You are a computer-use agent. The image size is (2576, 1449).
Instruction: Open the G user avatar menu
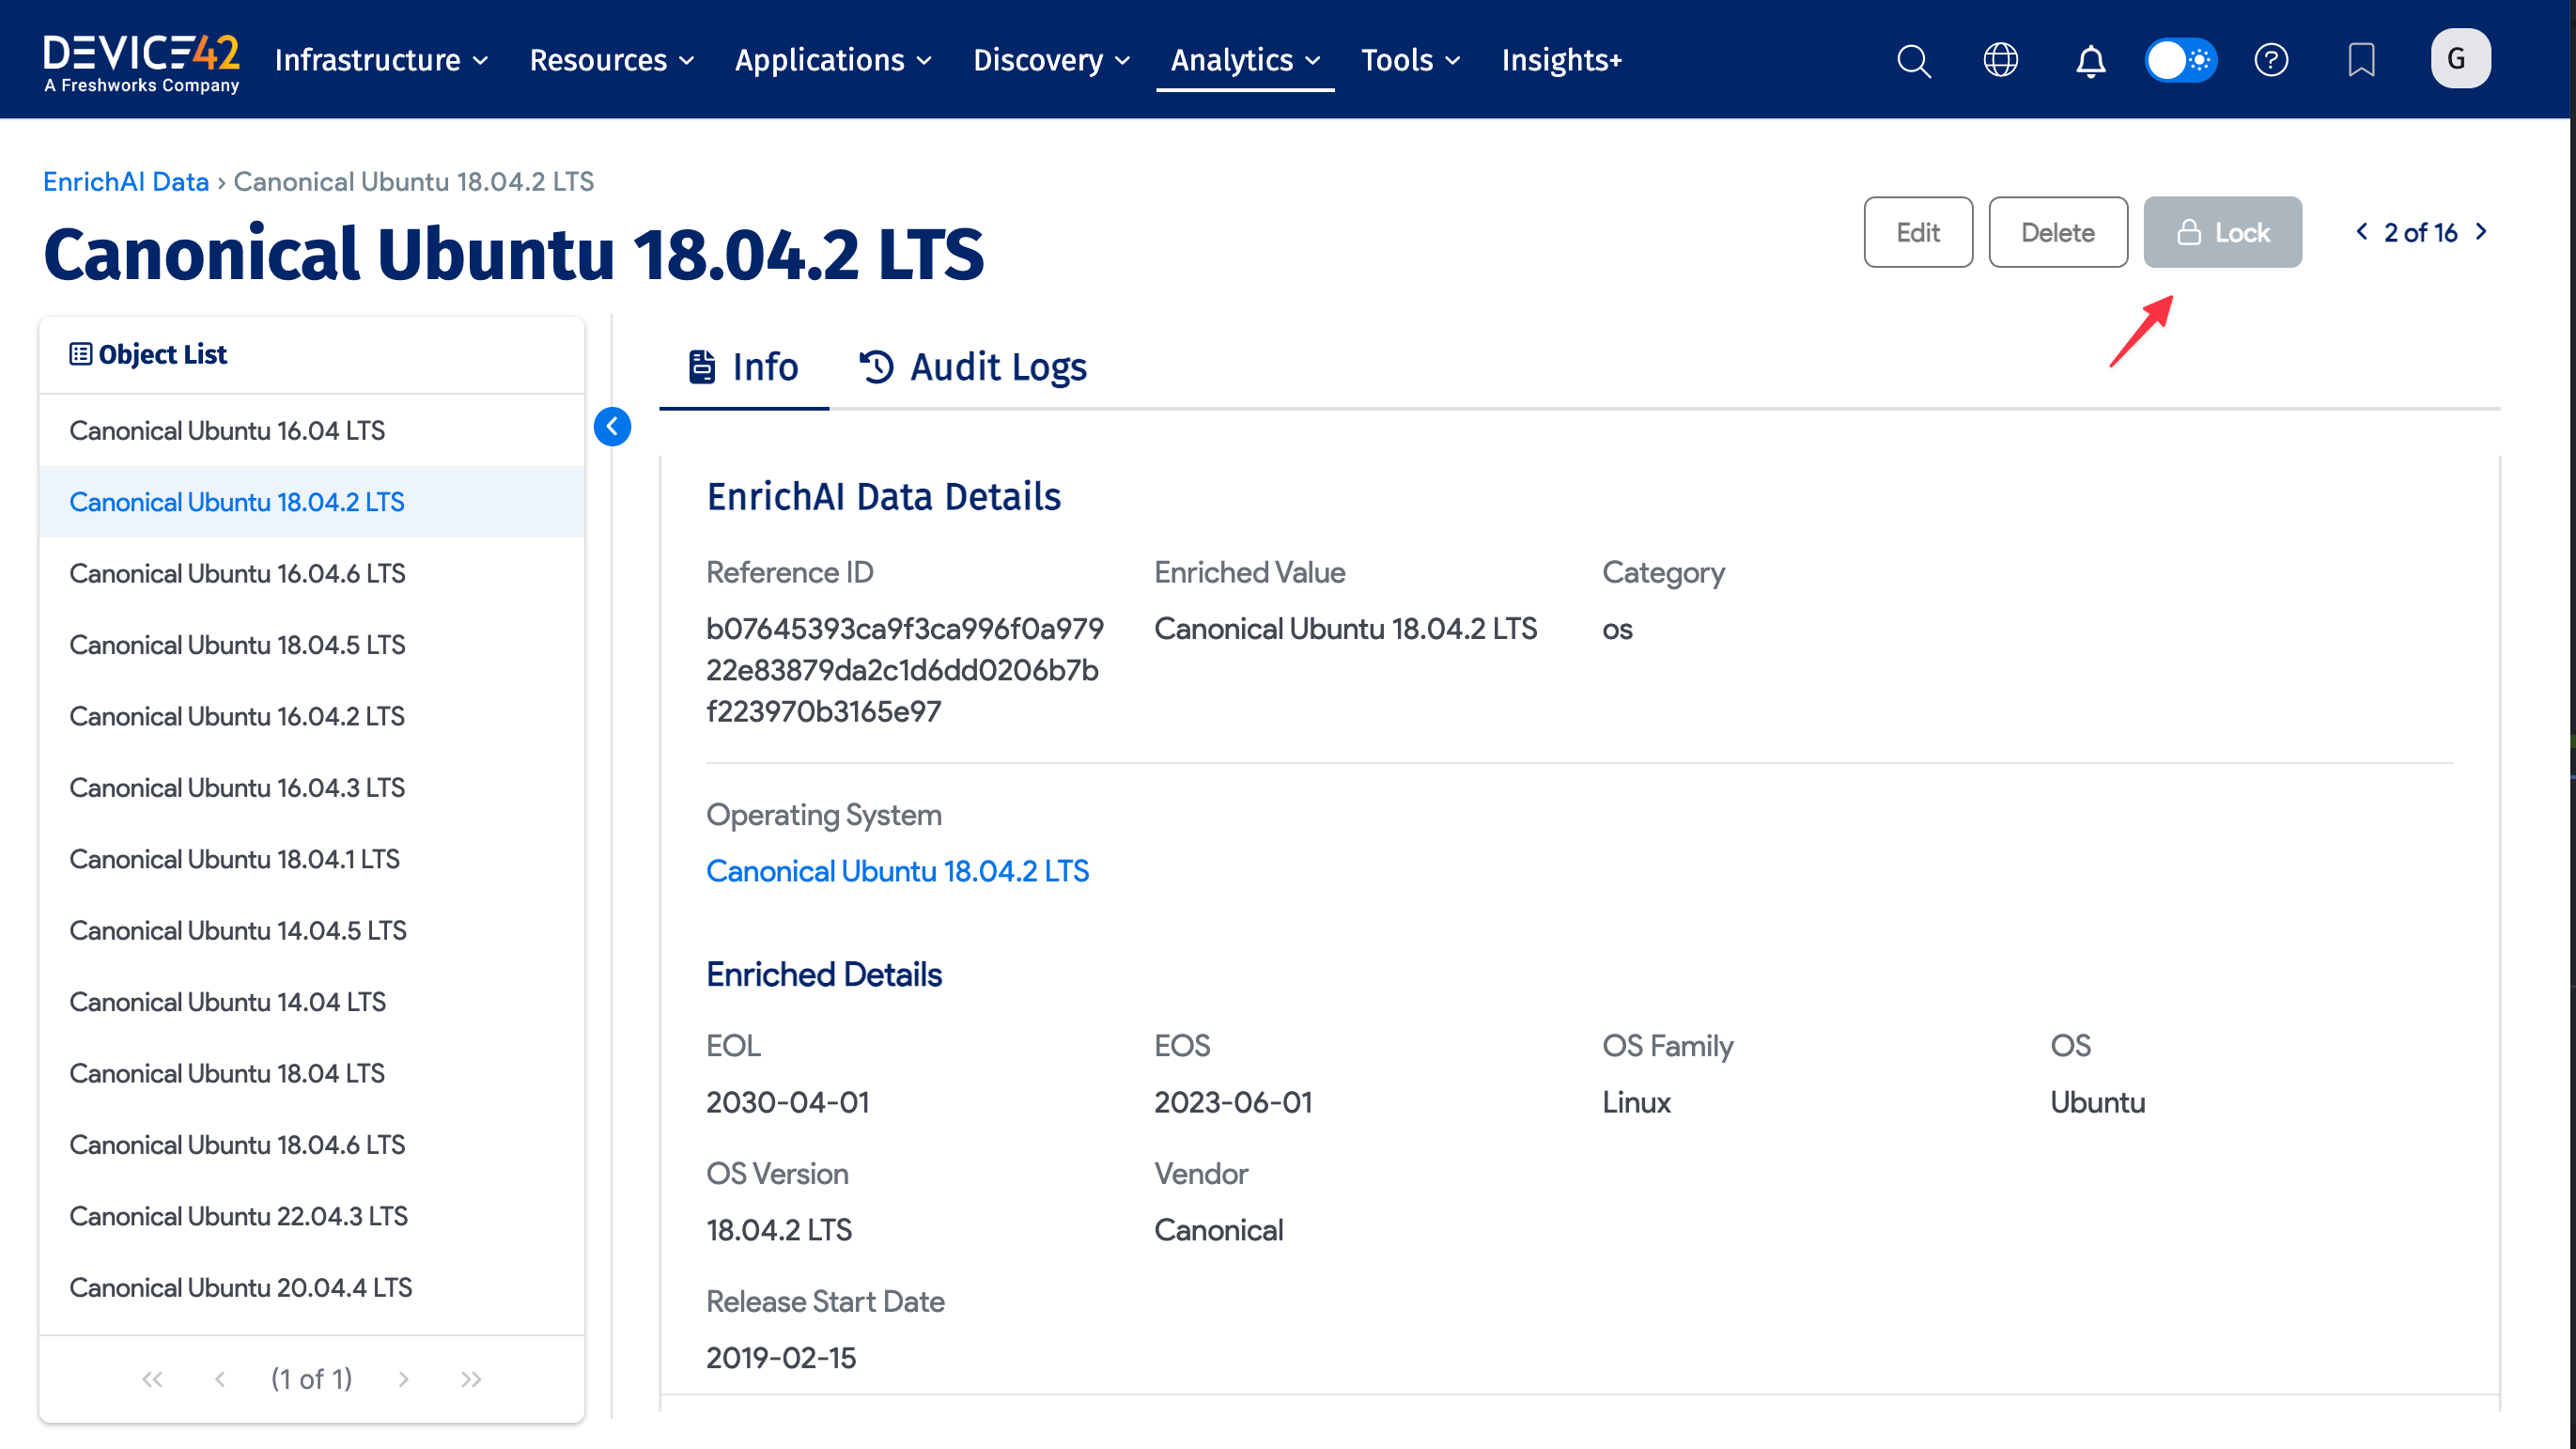click(x=2459, y=59)
